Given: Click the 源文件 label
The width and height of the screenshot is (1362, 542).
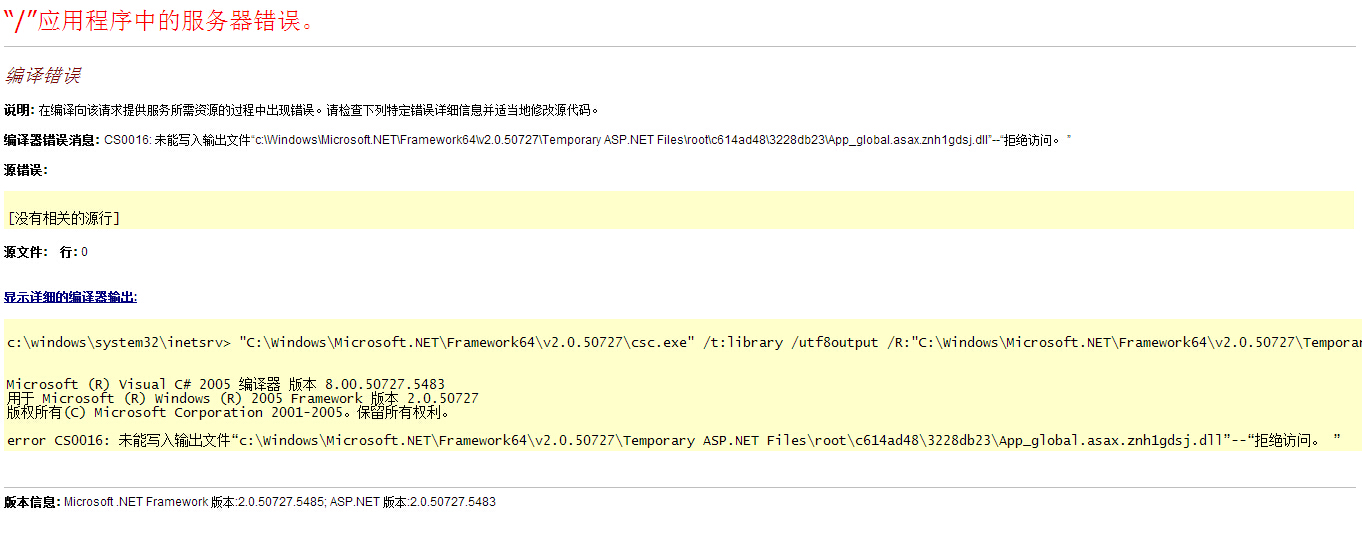Looking at the screenshot, I should (24, 252).
